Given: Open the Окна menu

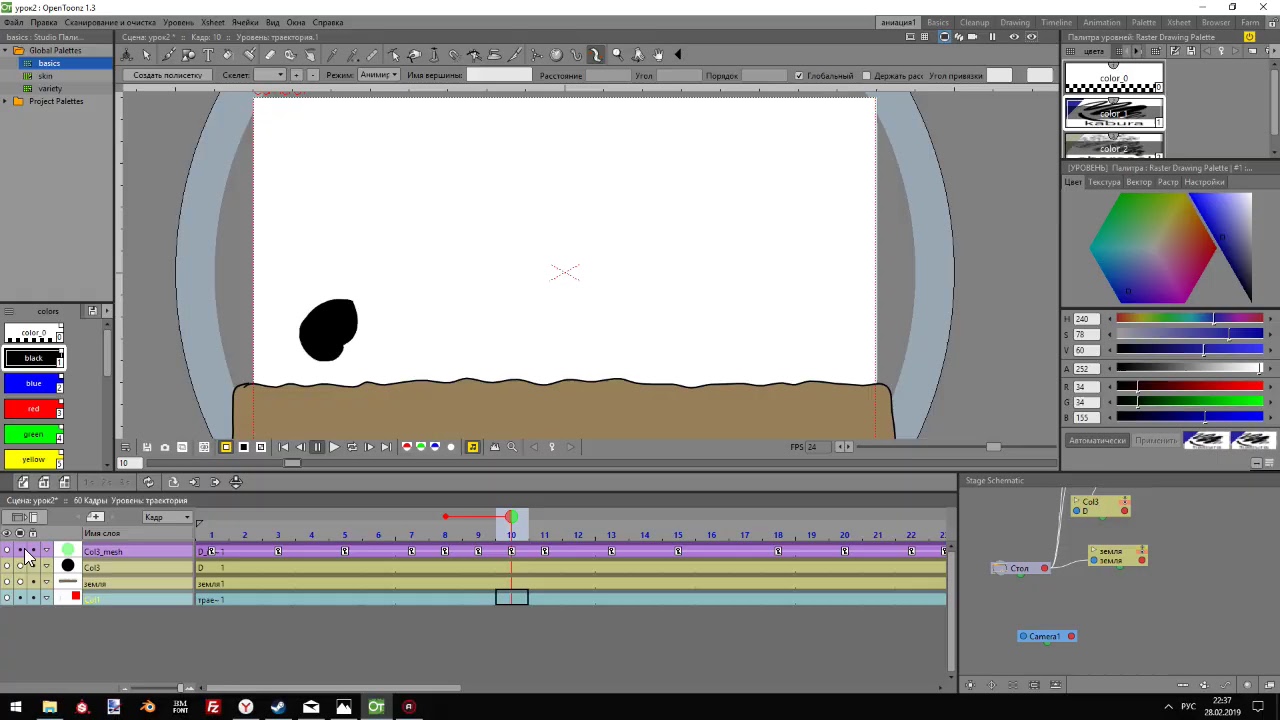Looking at the screenshot, I should (x=296, y=22).
